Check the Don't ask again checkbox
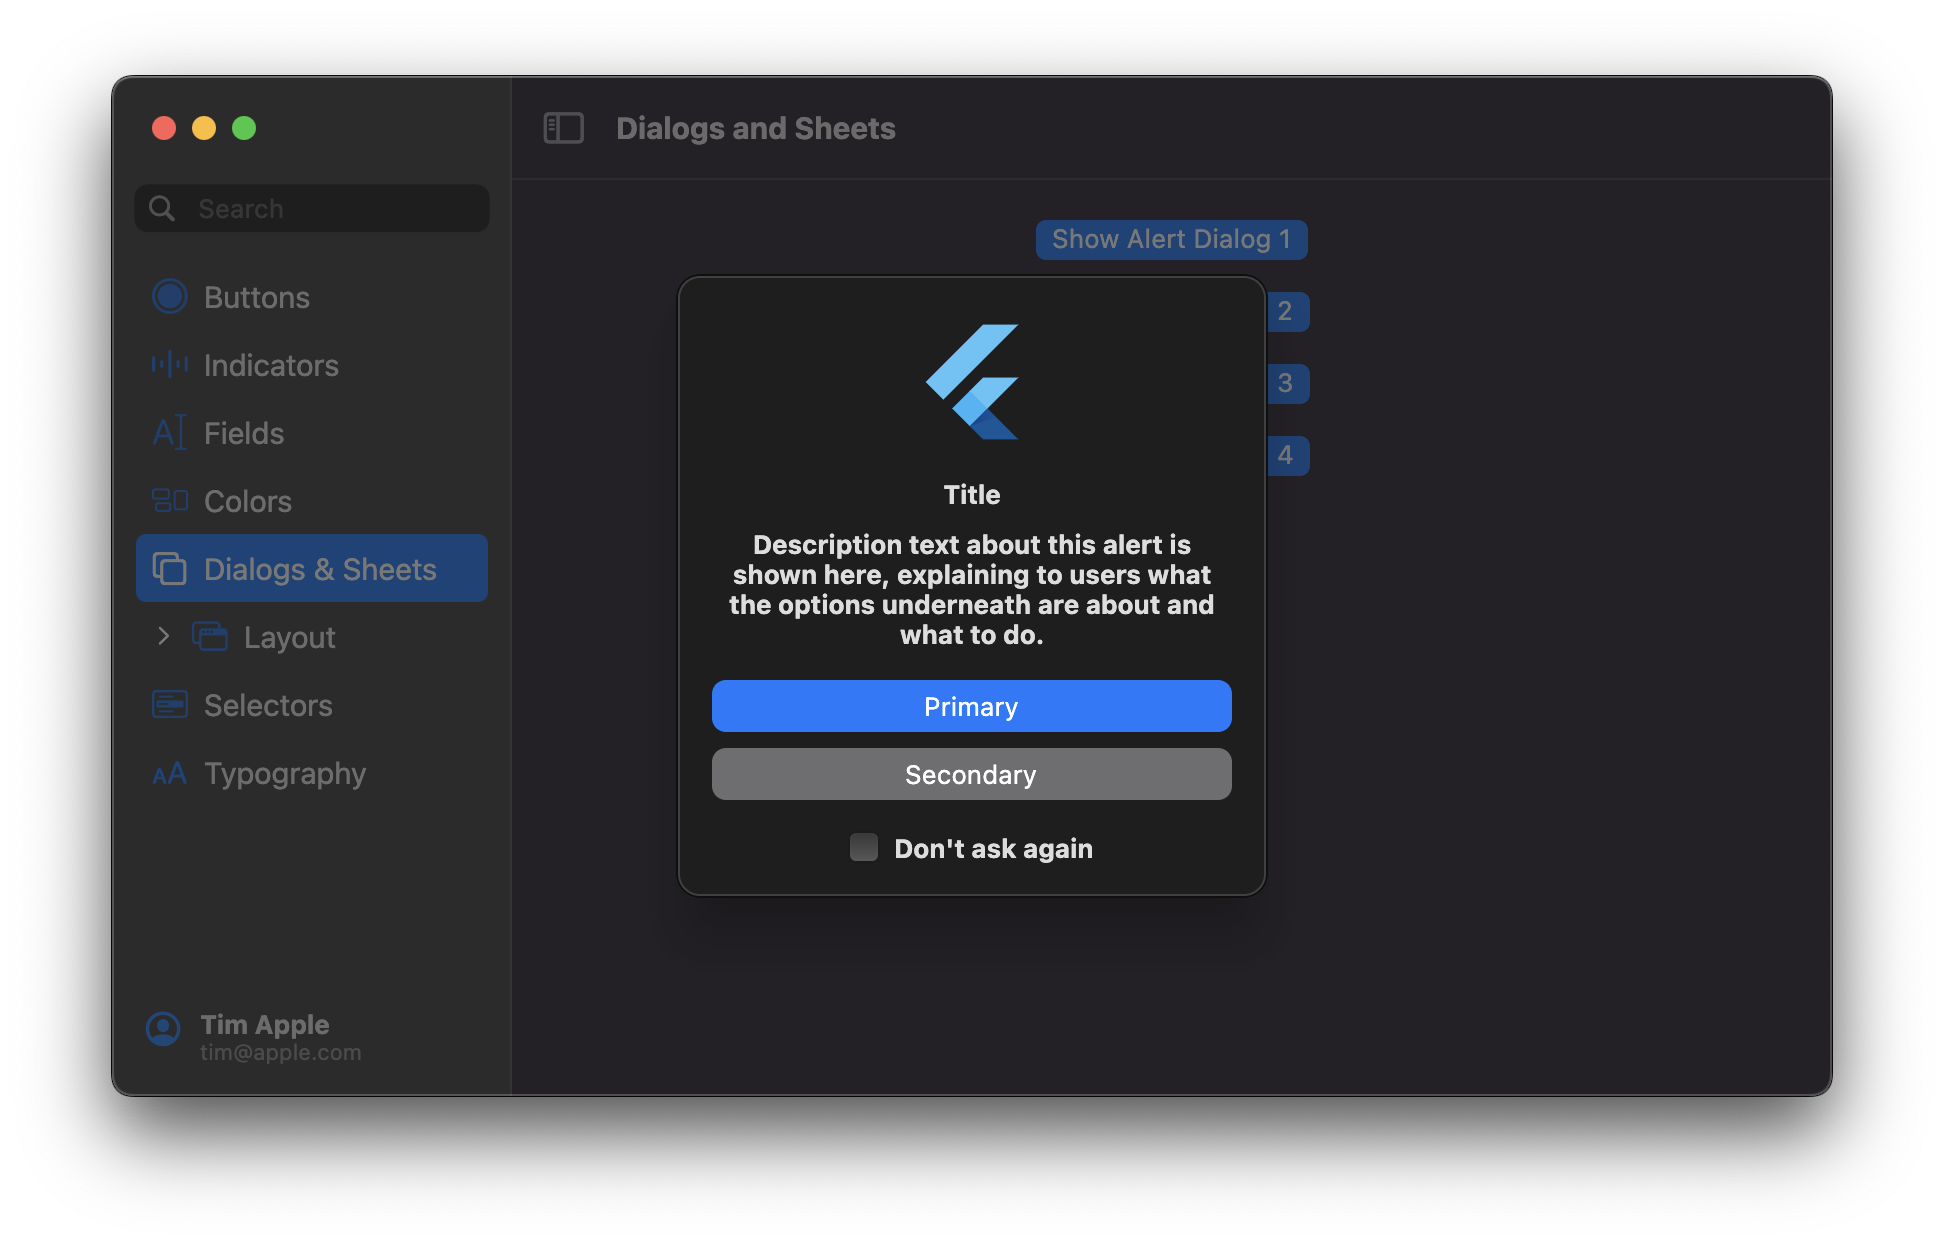Screen dimensions: 1944x1244 (864, 848)
